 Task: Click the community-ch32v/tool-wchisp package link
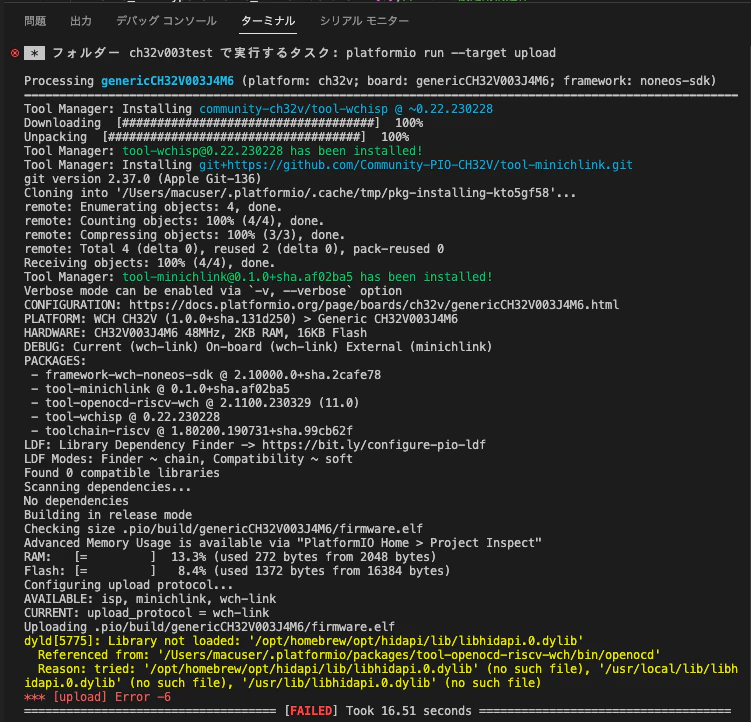pyautogui.click(x=346, y=109)
